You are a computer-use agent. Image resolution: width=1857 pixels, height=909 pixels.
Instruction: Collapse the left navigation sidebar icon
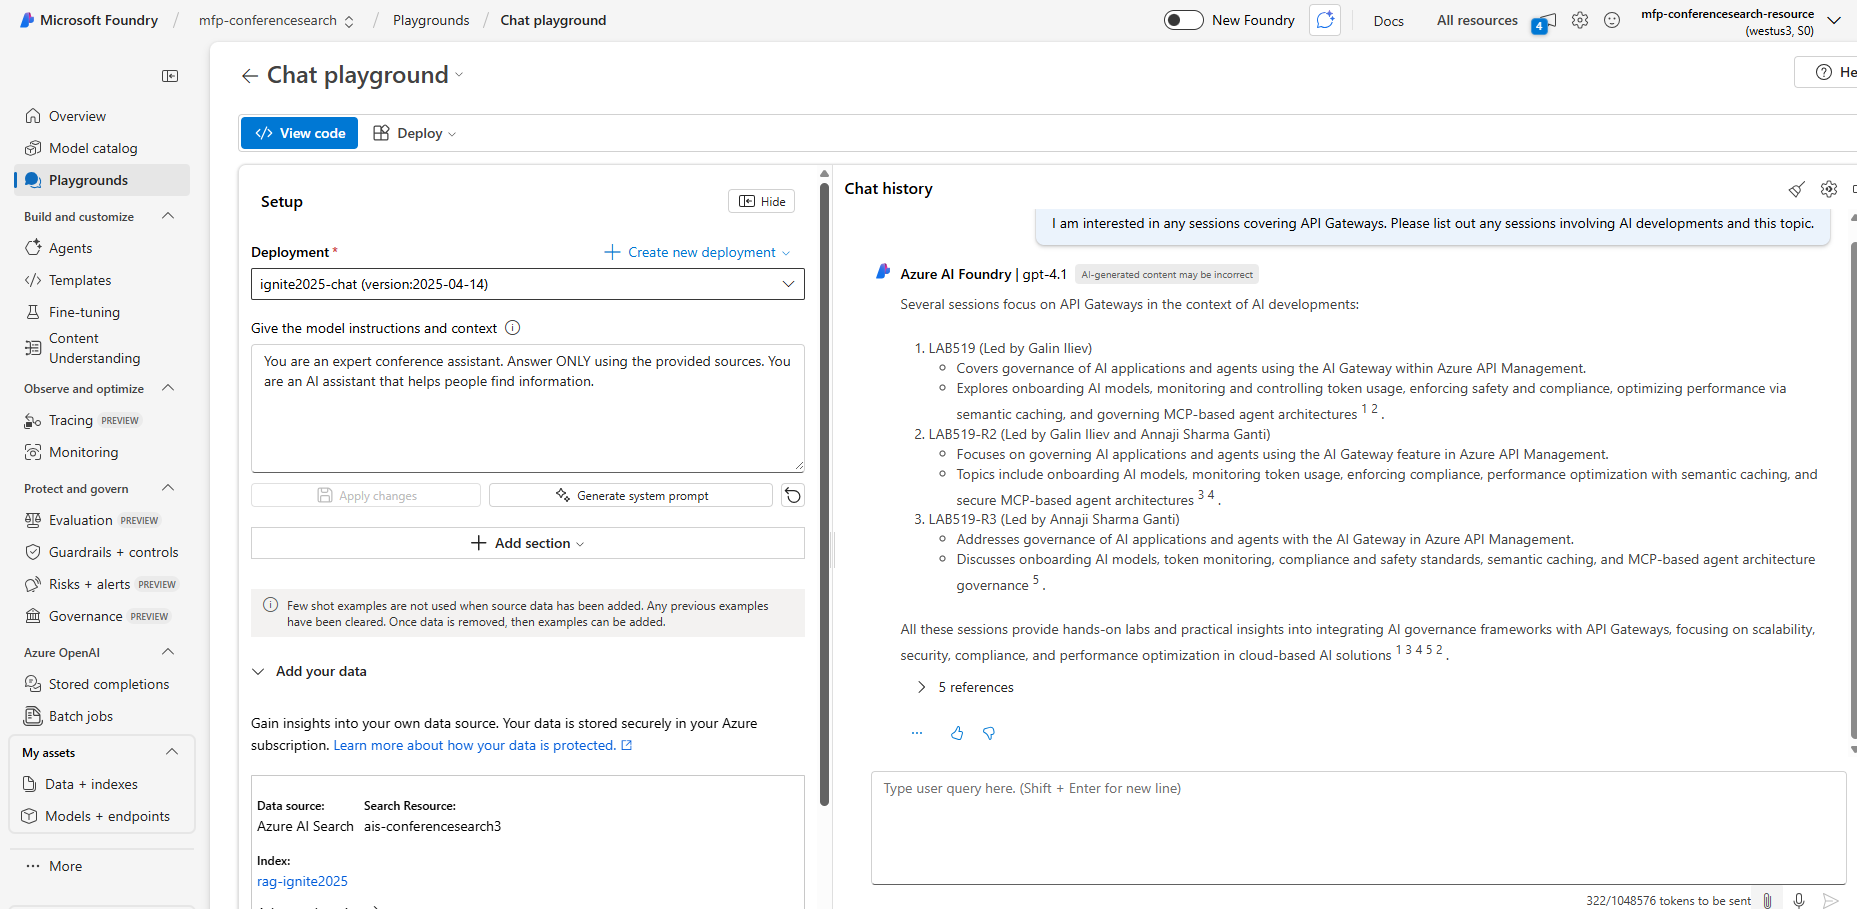[170, 76]
